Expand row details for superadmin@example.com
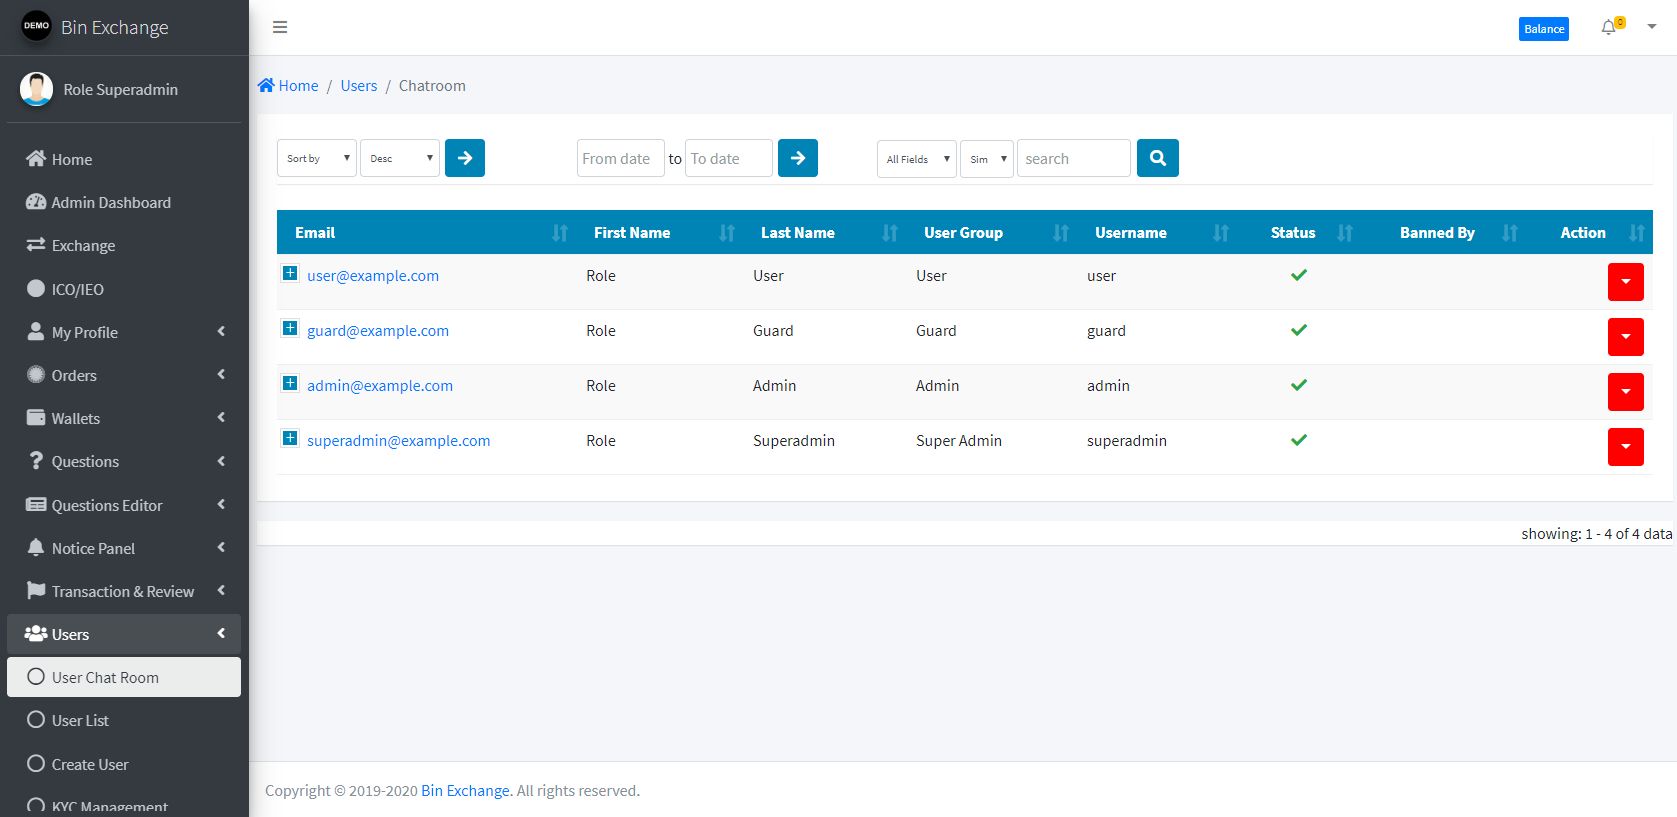The height and width of the screenshot is (817, 1677). [x=290, y=438]
